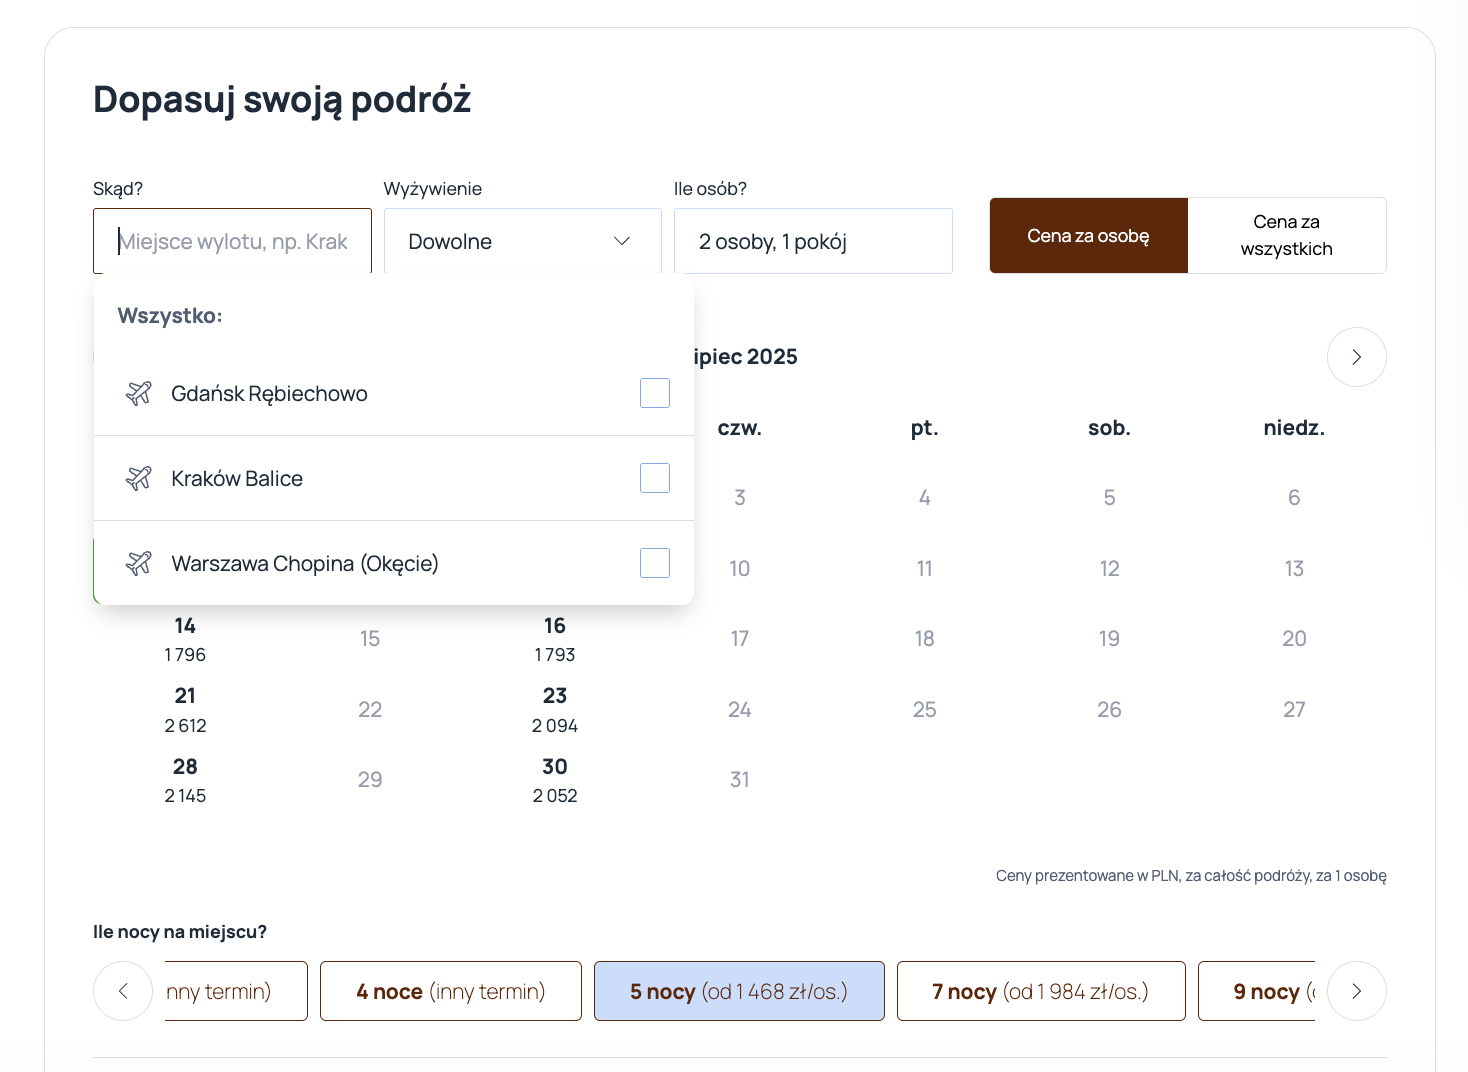Image resolution: width=1468 pixels, height=1072 pixels.
Task: Click the airplane icon beside Gdańsk Rębiechowo
Action: (x=139, y=393)
